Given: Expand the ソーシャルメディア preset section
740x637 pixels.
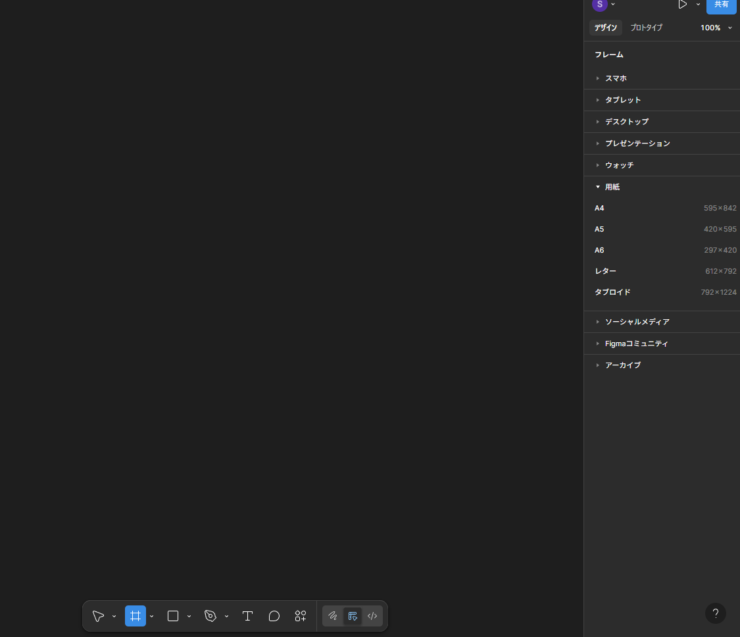Looking at the screenshot, I should coord(636,322).
